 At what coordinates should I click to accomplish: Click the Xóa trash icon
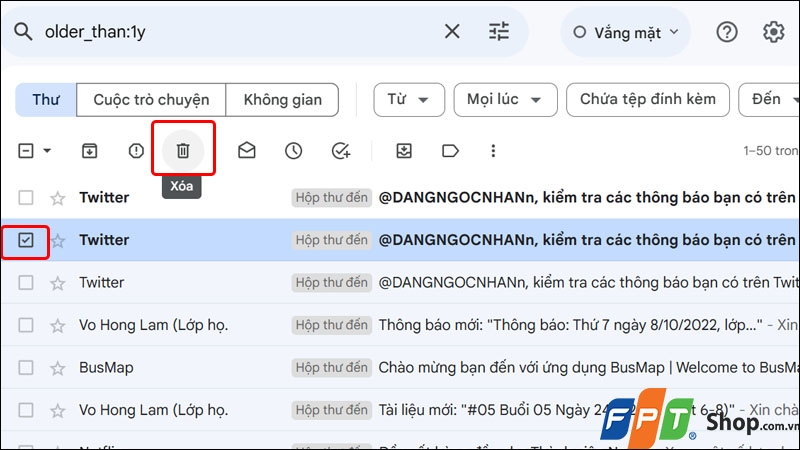pos(183,151)
